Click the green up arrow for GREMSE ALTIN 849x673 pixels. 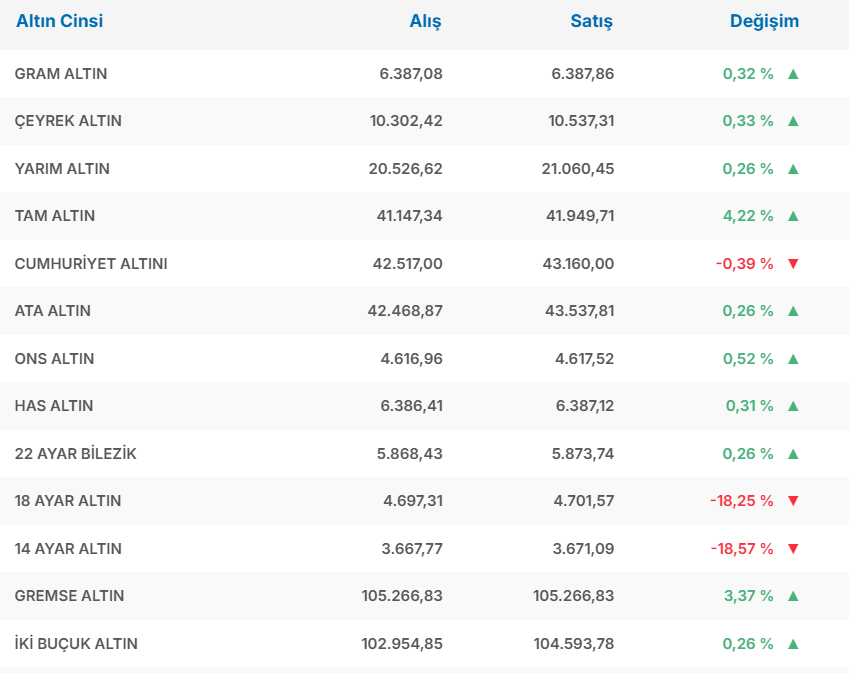coord(793,596)
